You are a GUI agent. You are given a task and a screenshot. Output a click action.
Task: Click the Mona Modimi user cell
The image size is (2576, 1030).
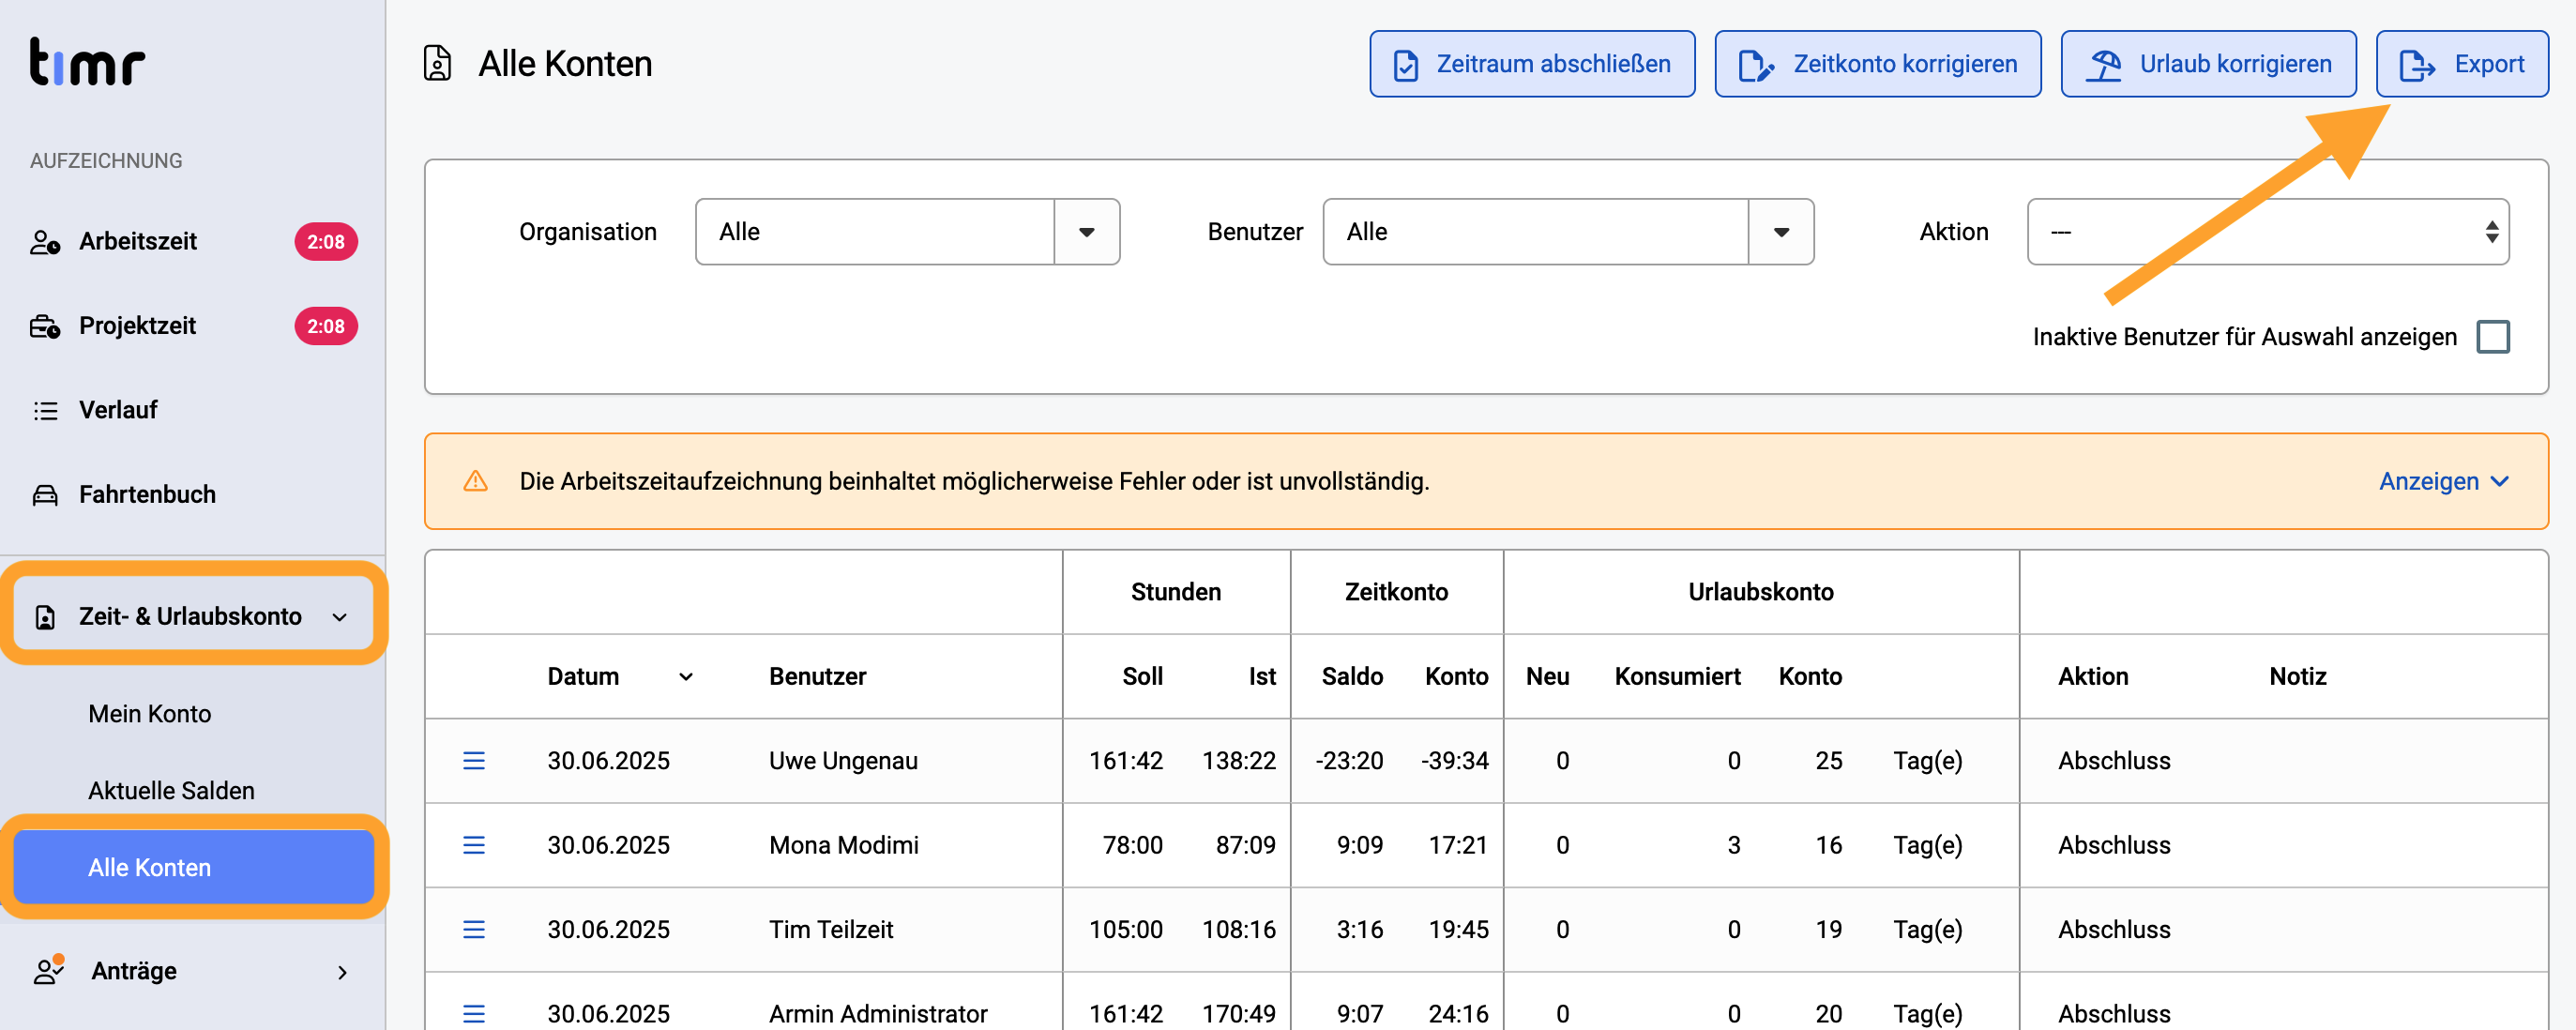[x=843, y=845]
